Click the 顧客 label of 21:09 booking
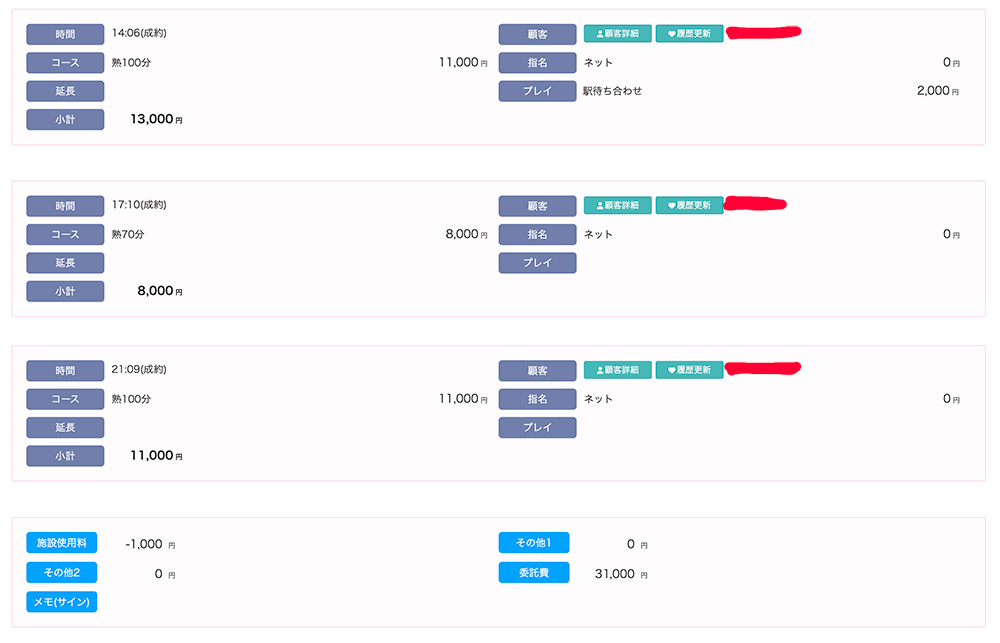Viewport: 1000px width, 643px height. (x=538, y=371)
